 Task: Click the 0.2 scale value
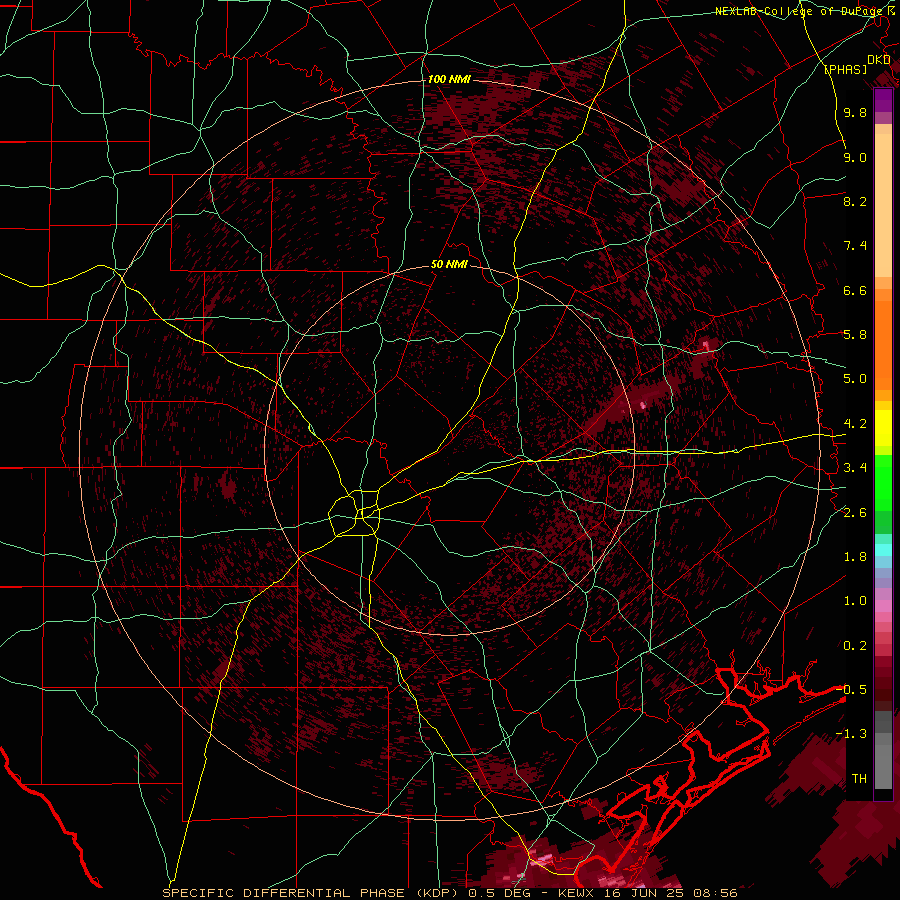pos(855,646)
